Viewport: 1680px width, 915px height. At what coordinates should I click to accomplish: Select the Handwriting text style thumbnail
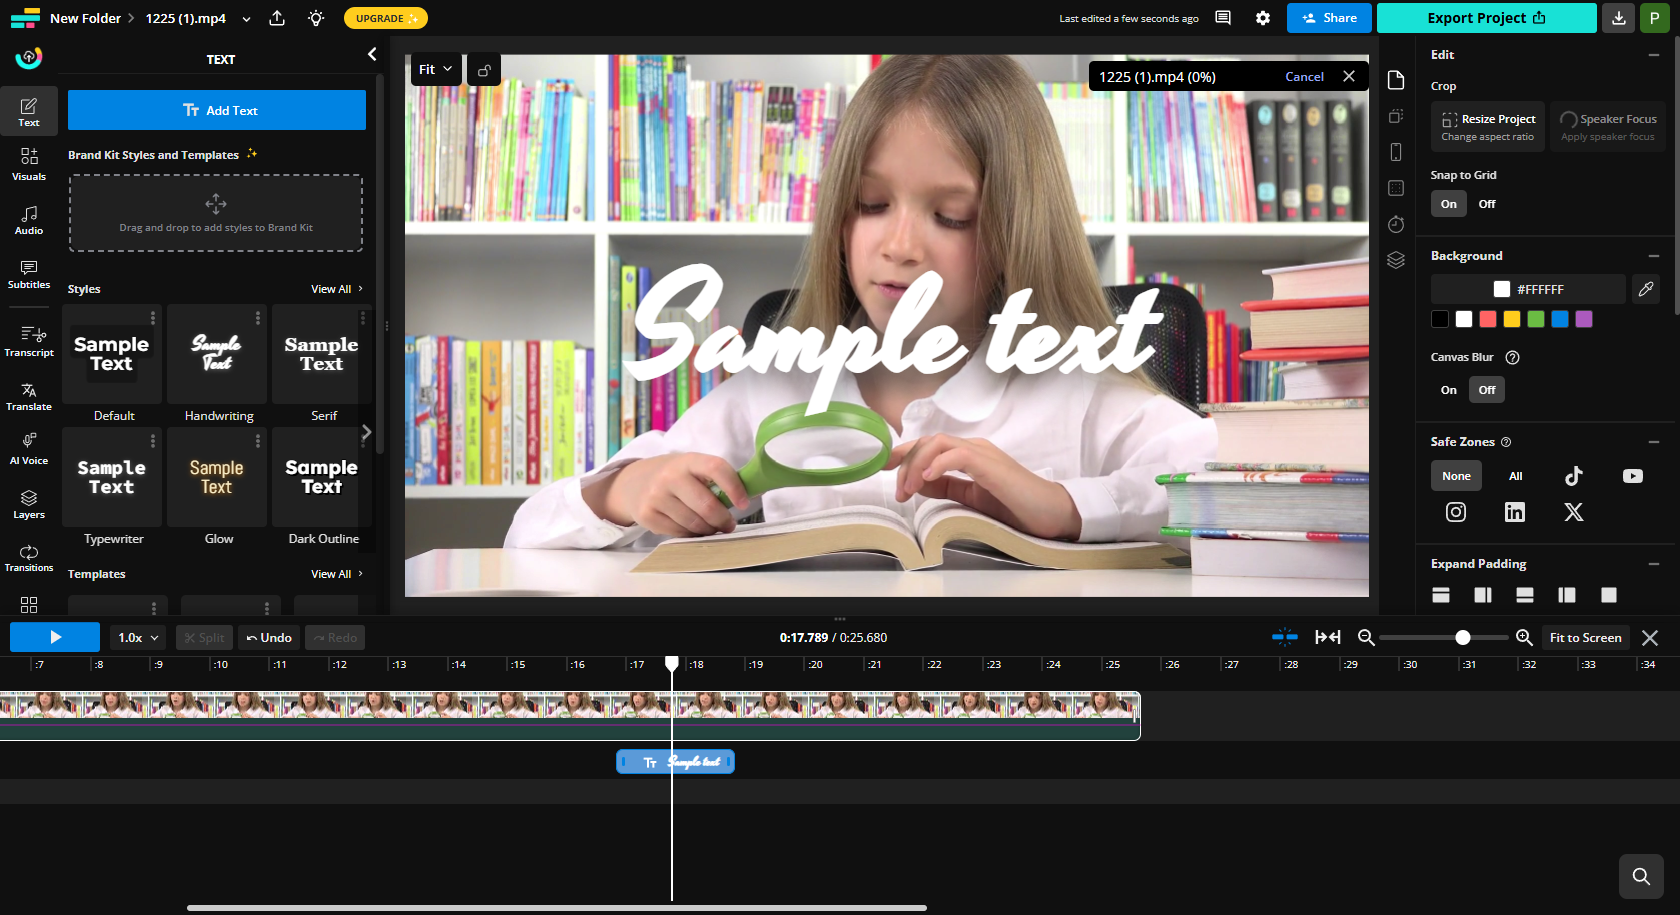pyautogui.click(x=217, y=354)
